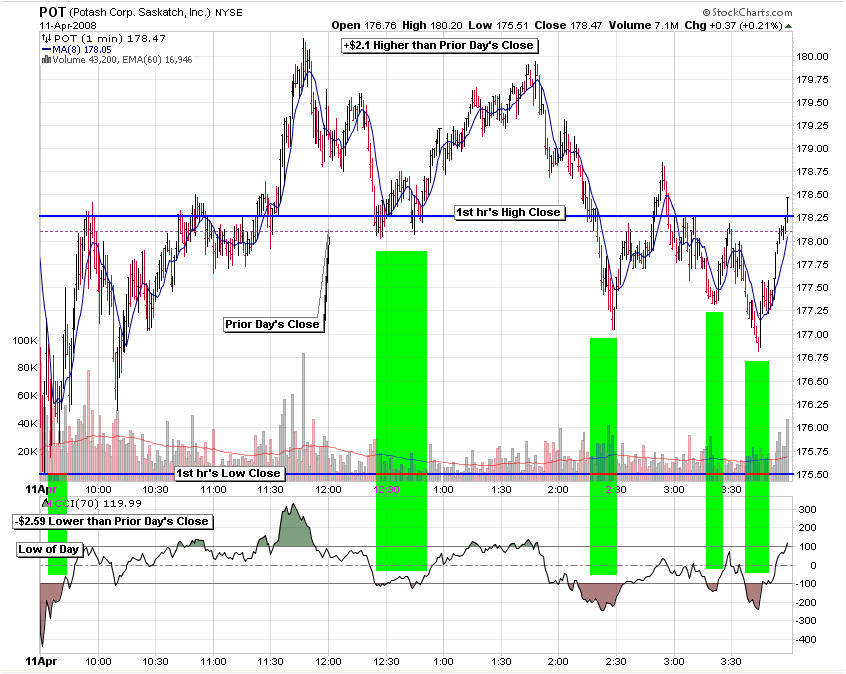Select the Volume 43,200, EMA(60) 16,946 legend text
Image resolution: width=846 pixels, height=674 pixels.
point(122,59)
